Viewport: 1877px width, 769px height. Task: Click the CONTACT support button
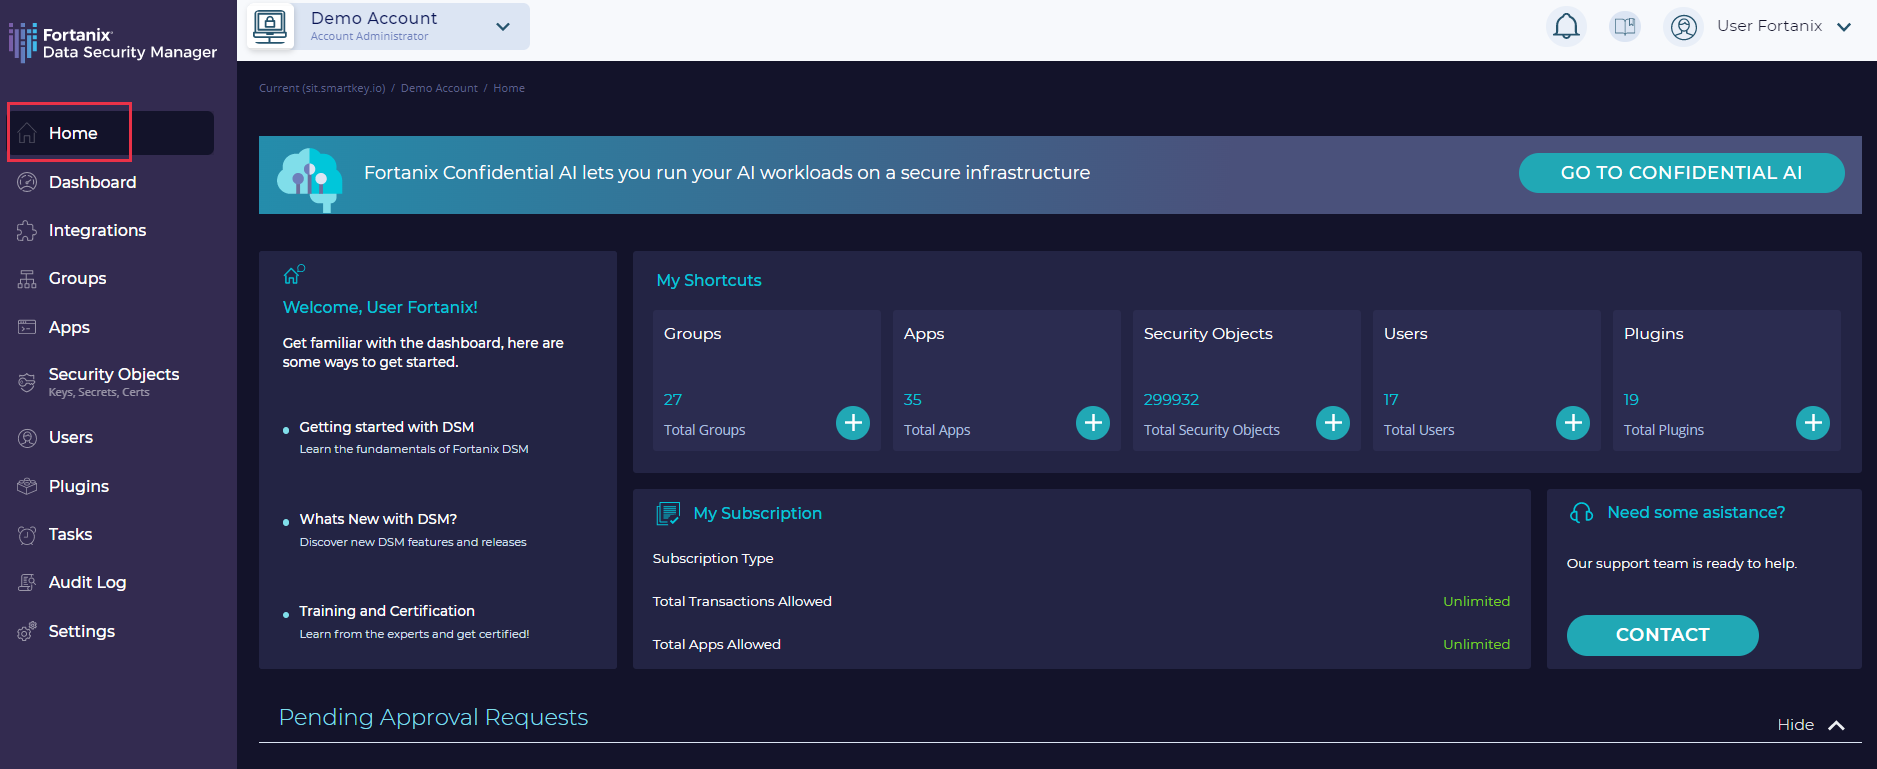[1662, 635]
